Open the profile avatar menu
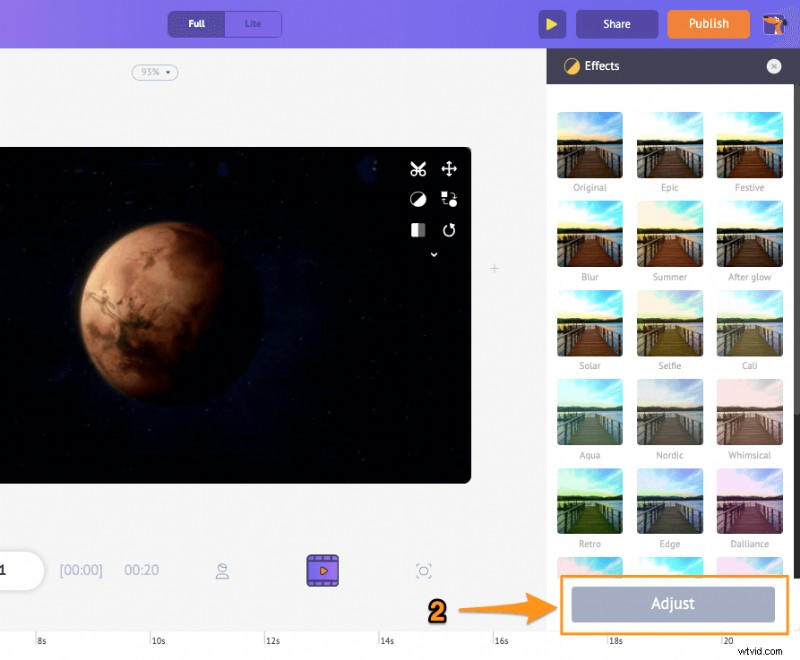 pos(776,24)
